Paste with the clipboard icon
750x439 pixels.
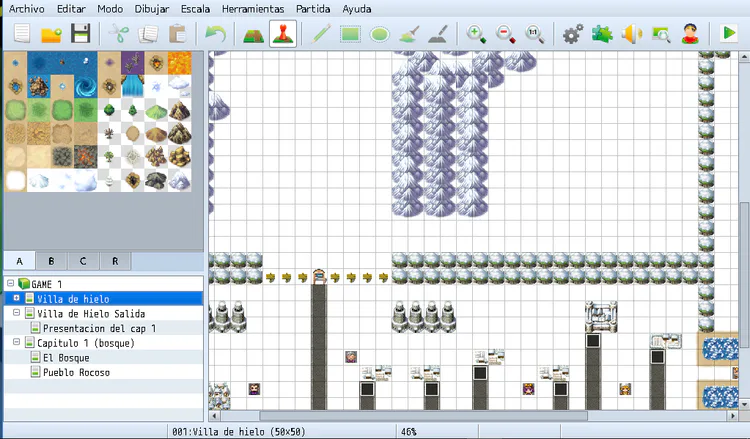tap(177, 34)
